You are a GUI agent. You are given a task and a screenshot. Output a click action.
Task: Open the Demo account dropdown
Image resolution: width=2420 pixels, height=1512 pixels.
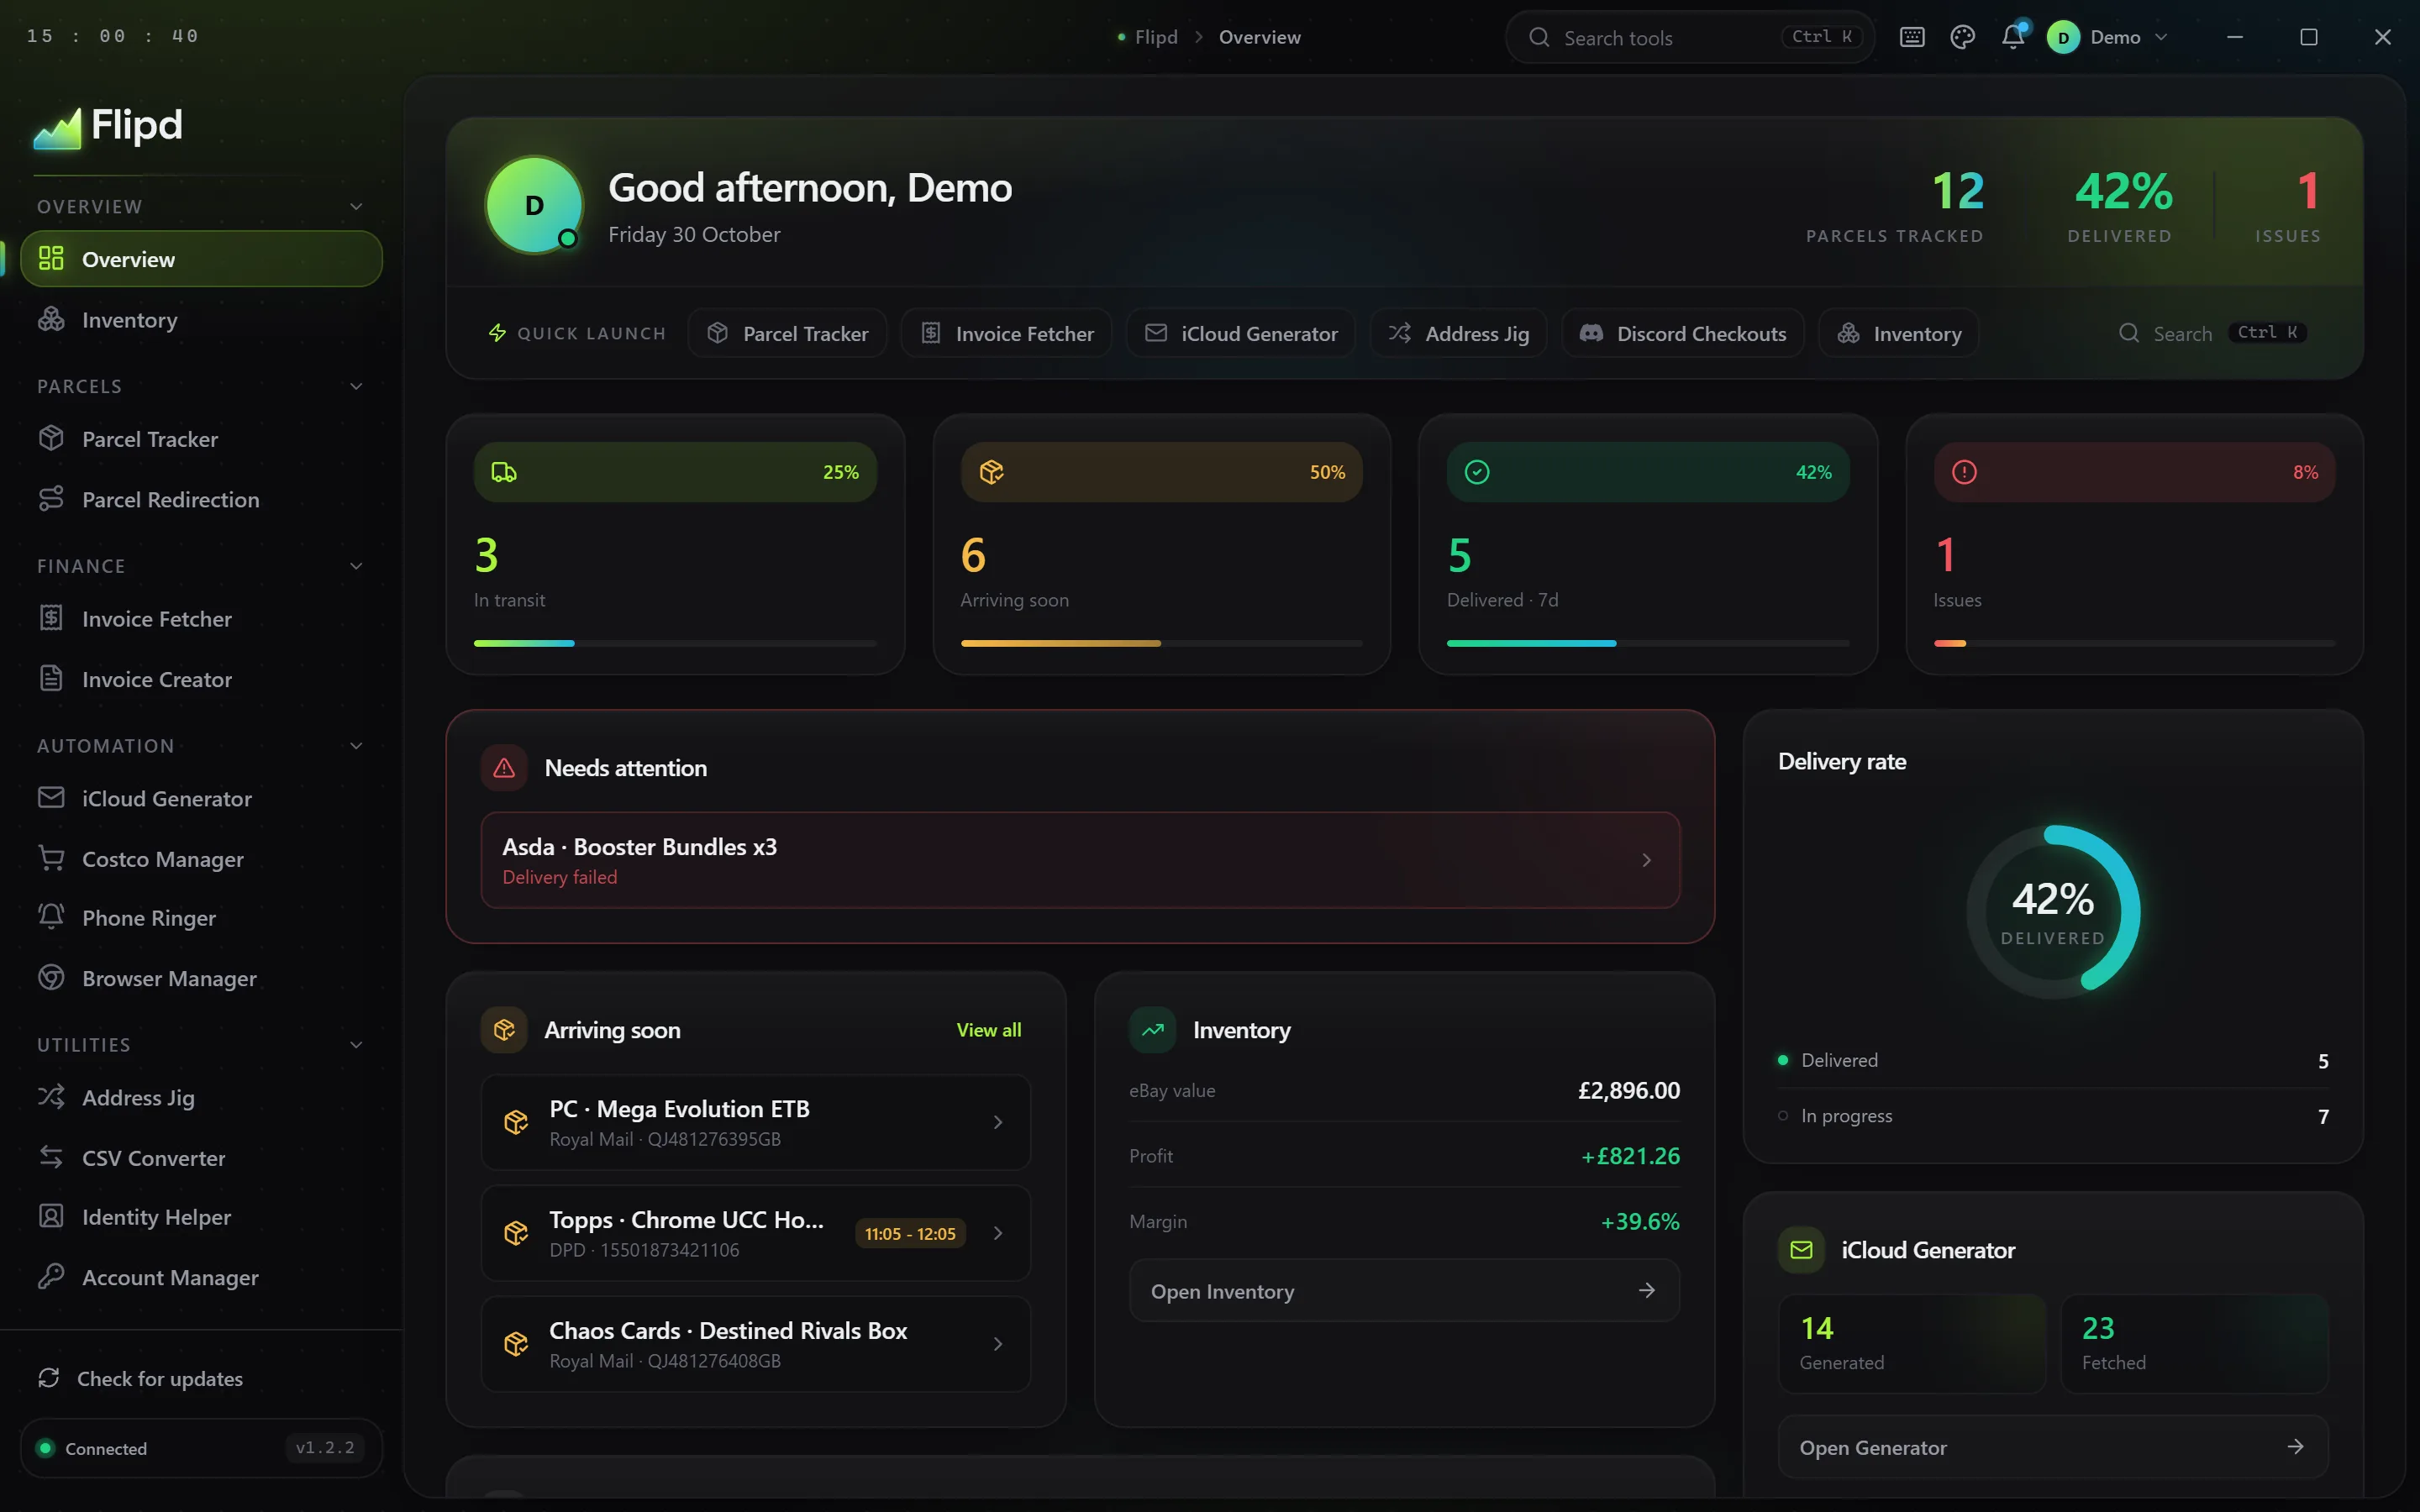tap(2109, 37)
